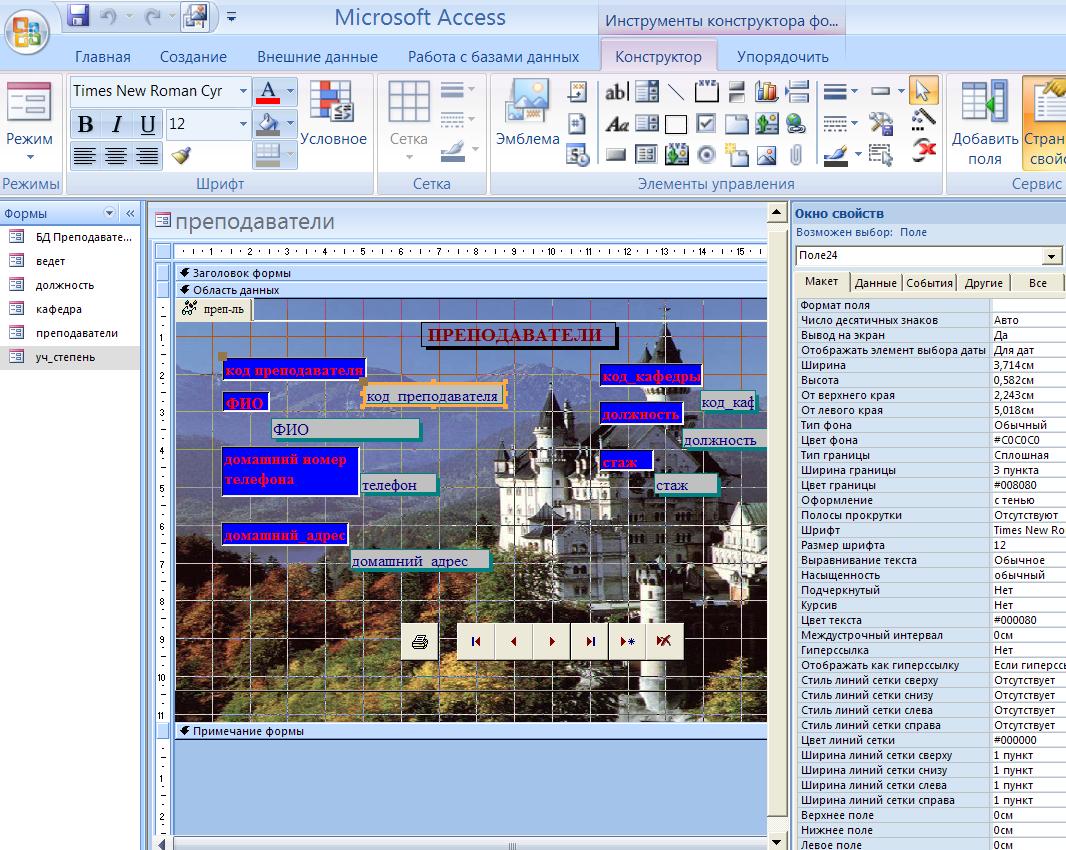Expand the fill color bucket arrow
The image size is (1066, 850).
tap(290, 124)
